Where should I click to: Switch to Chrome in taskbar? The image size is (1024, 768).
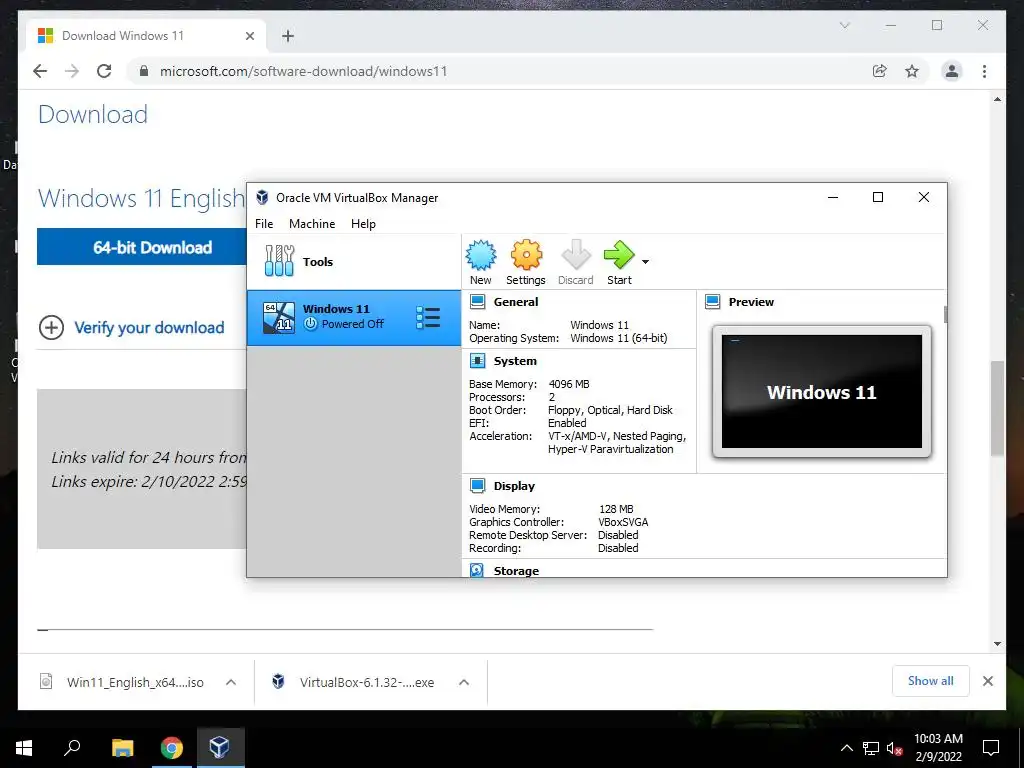pyautogui.click(x=171, y=747)
